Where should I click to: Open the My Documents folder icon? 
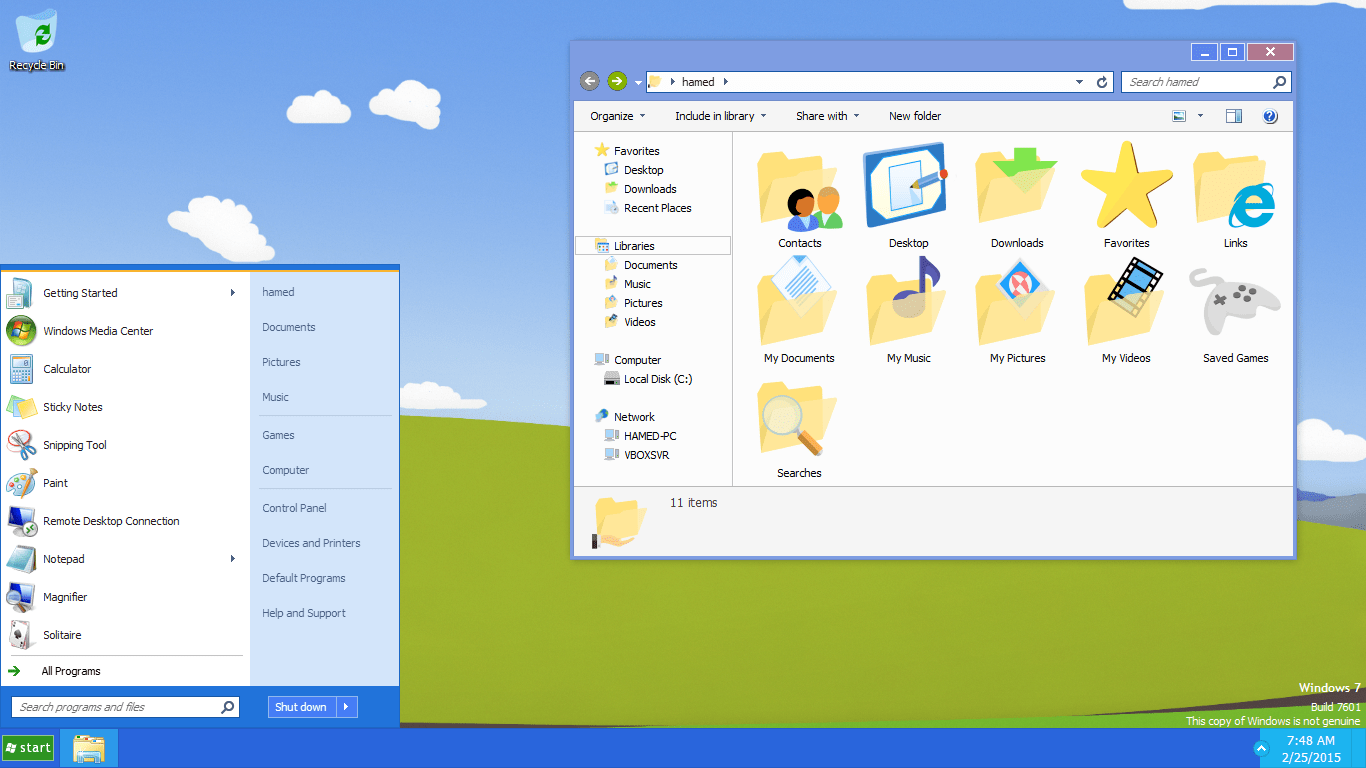(x=798, y=301)
